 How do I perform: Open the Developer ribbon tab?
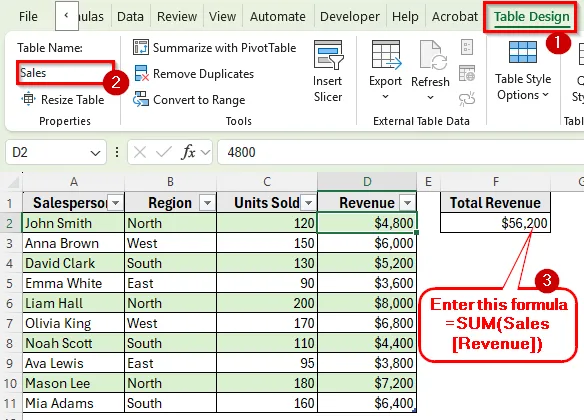pos(350,16)
